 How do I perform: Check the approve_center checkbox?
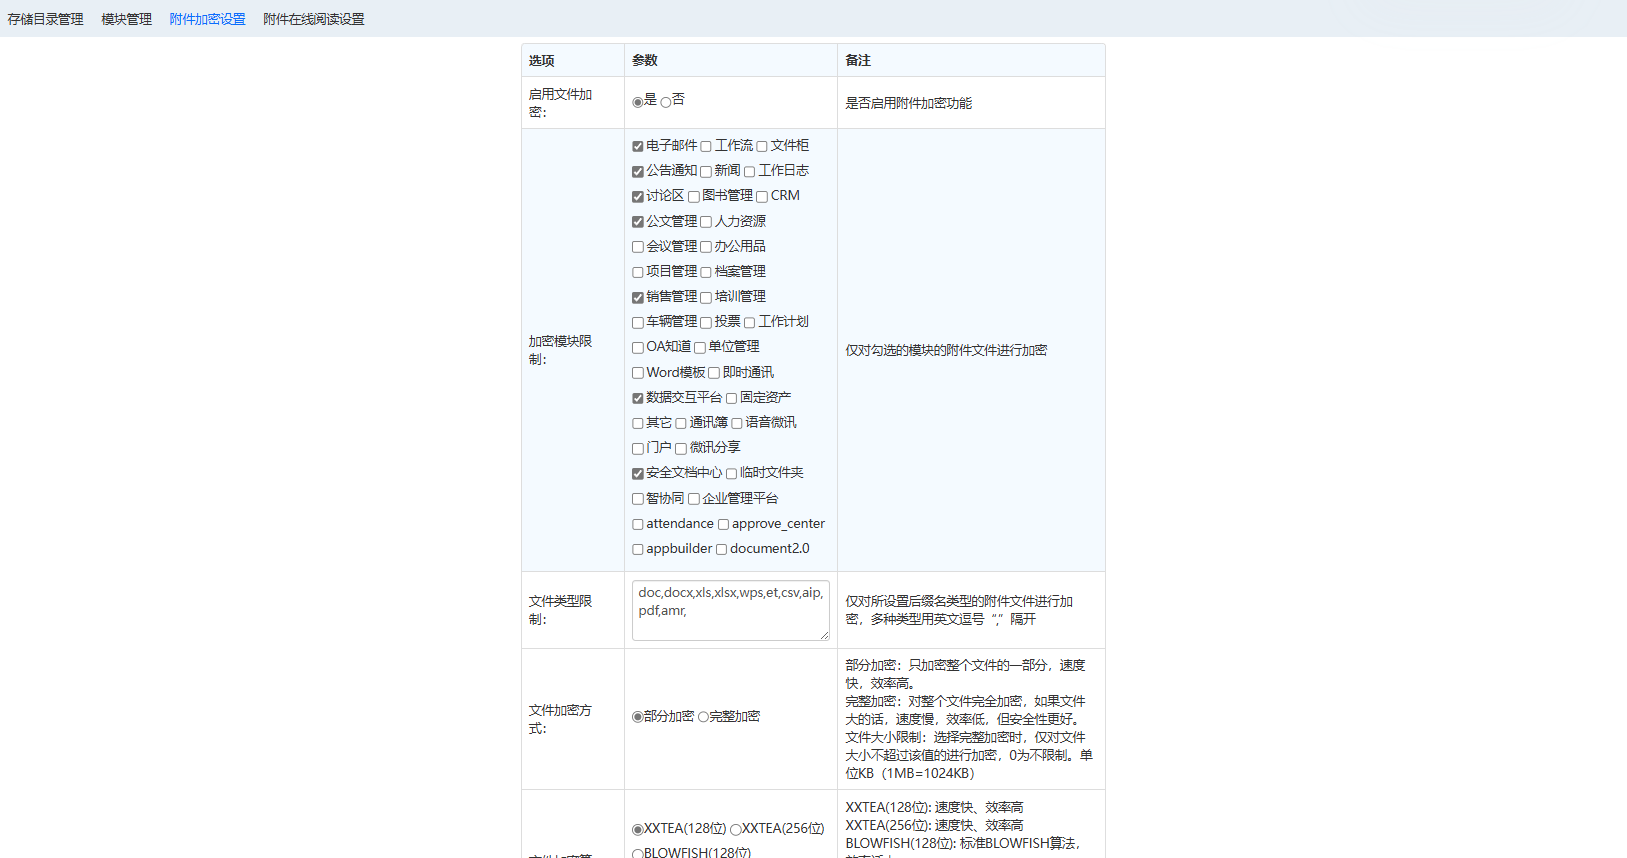(x=723, y=525)
